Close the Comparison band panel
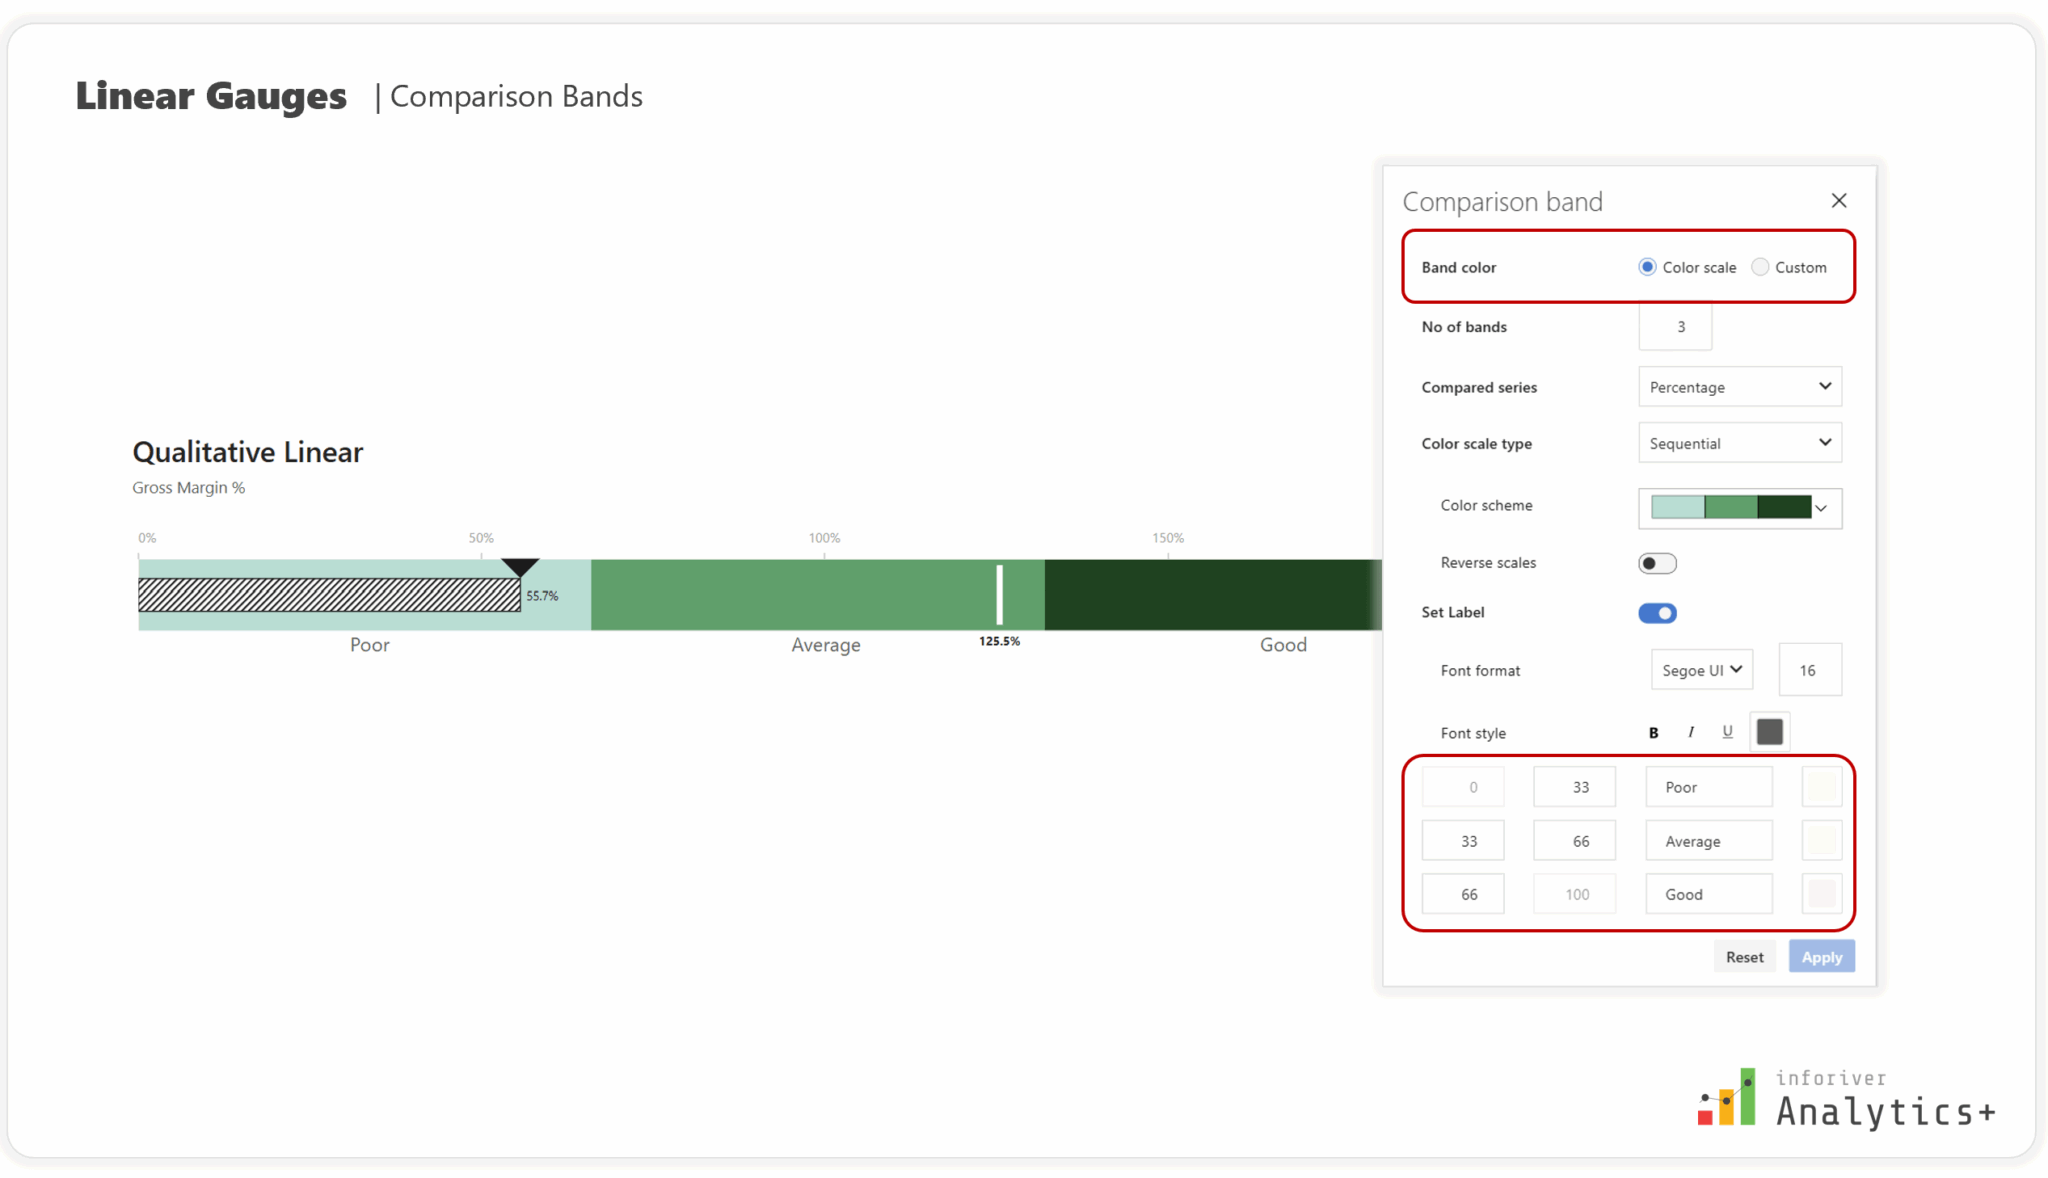2048x1178 pixels. coord(1839,200)
